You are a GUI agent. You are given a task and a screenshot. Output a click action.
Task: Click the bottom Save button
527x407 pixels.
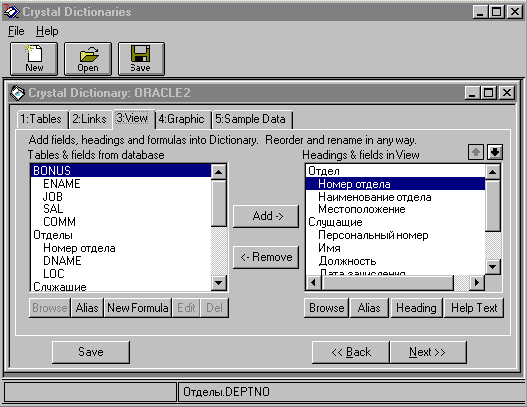pyautogui.click(x=91, y=352)
